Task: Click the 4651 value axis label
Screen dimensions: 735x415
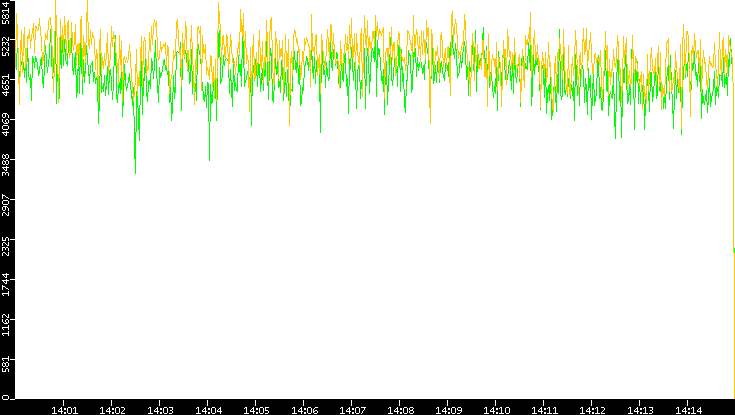Action: tap(6, 86)
